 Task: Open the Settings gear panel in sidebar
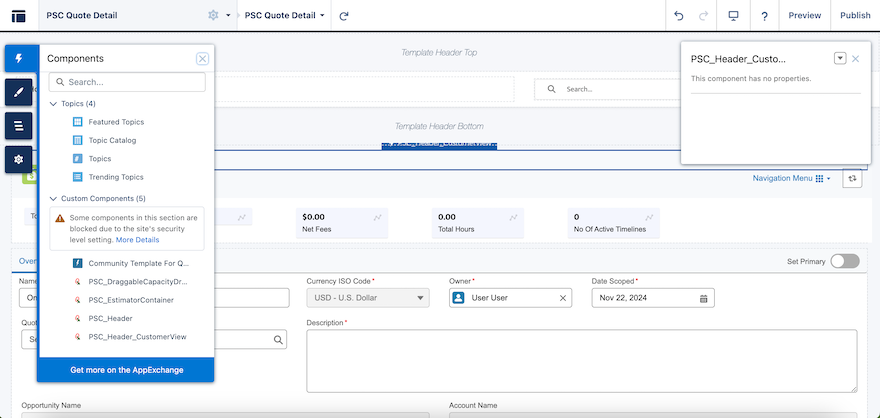pos(19,160)
